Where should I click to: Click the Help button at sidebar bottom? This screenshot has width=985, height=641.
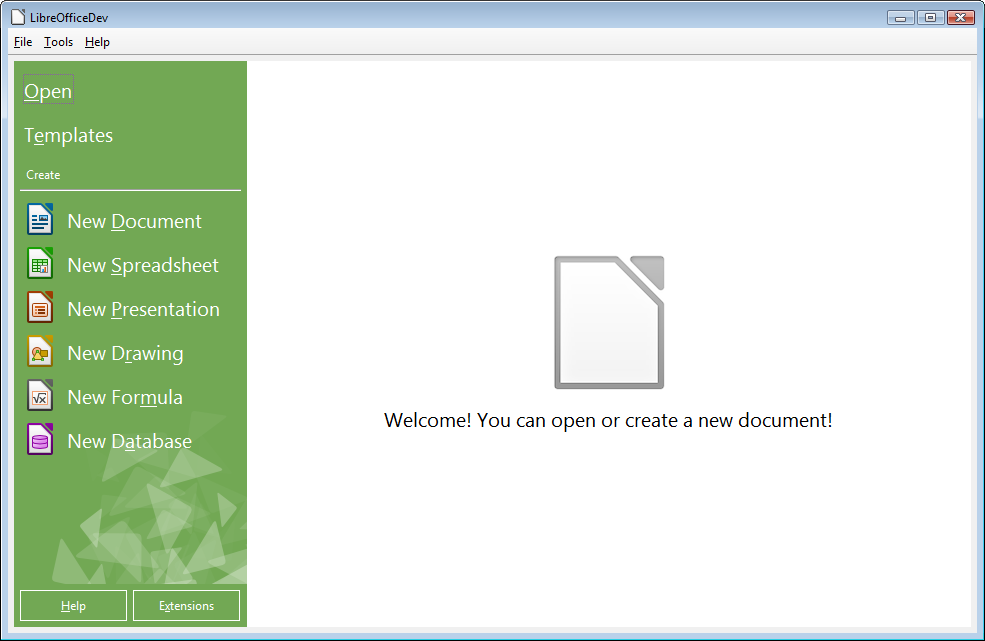click(73, 605)
